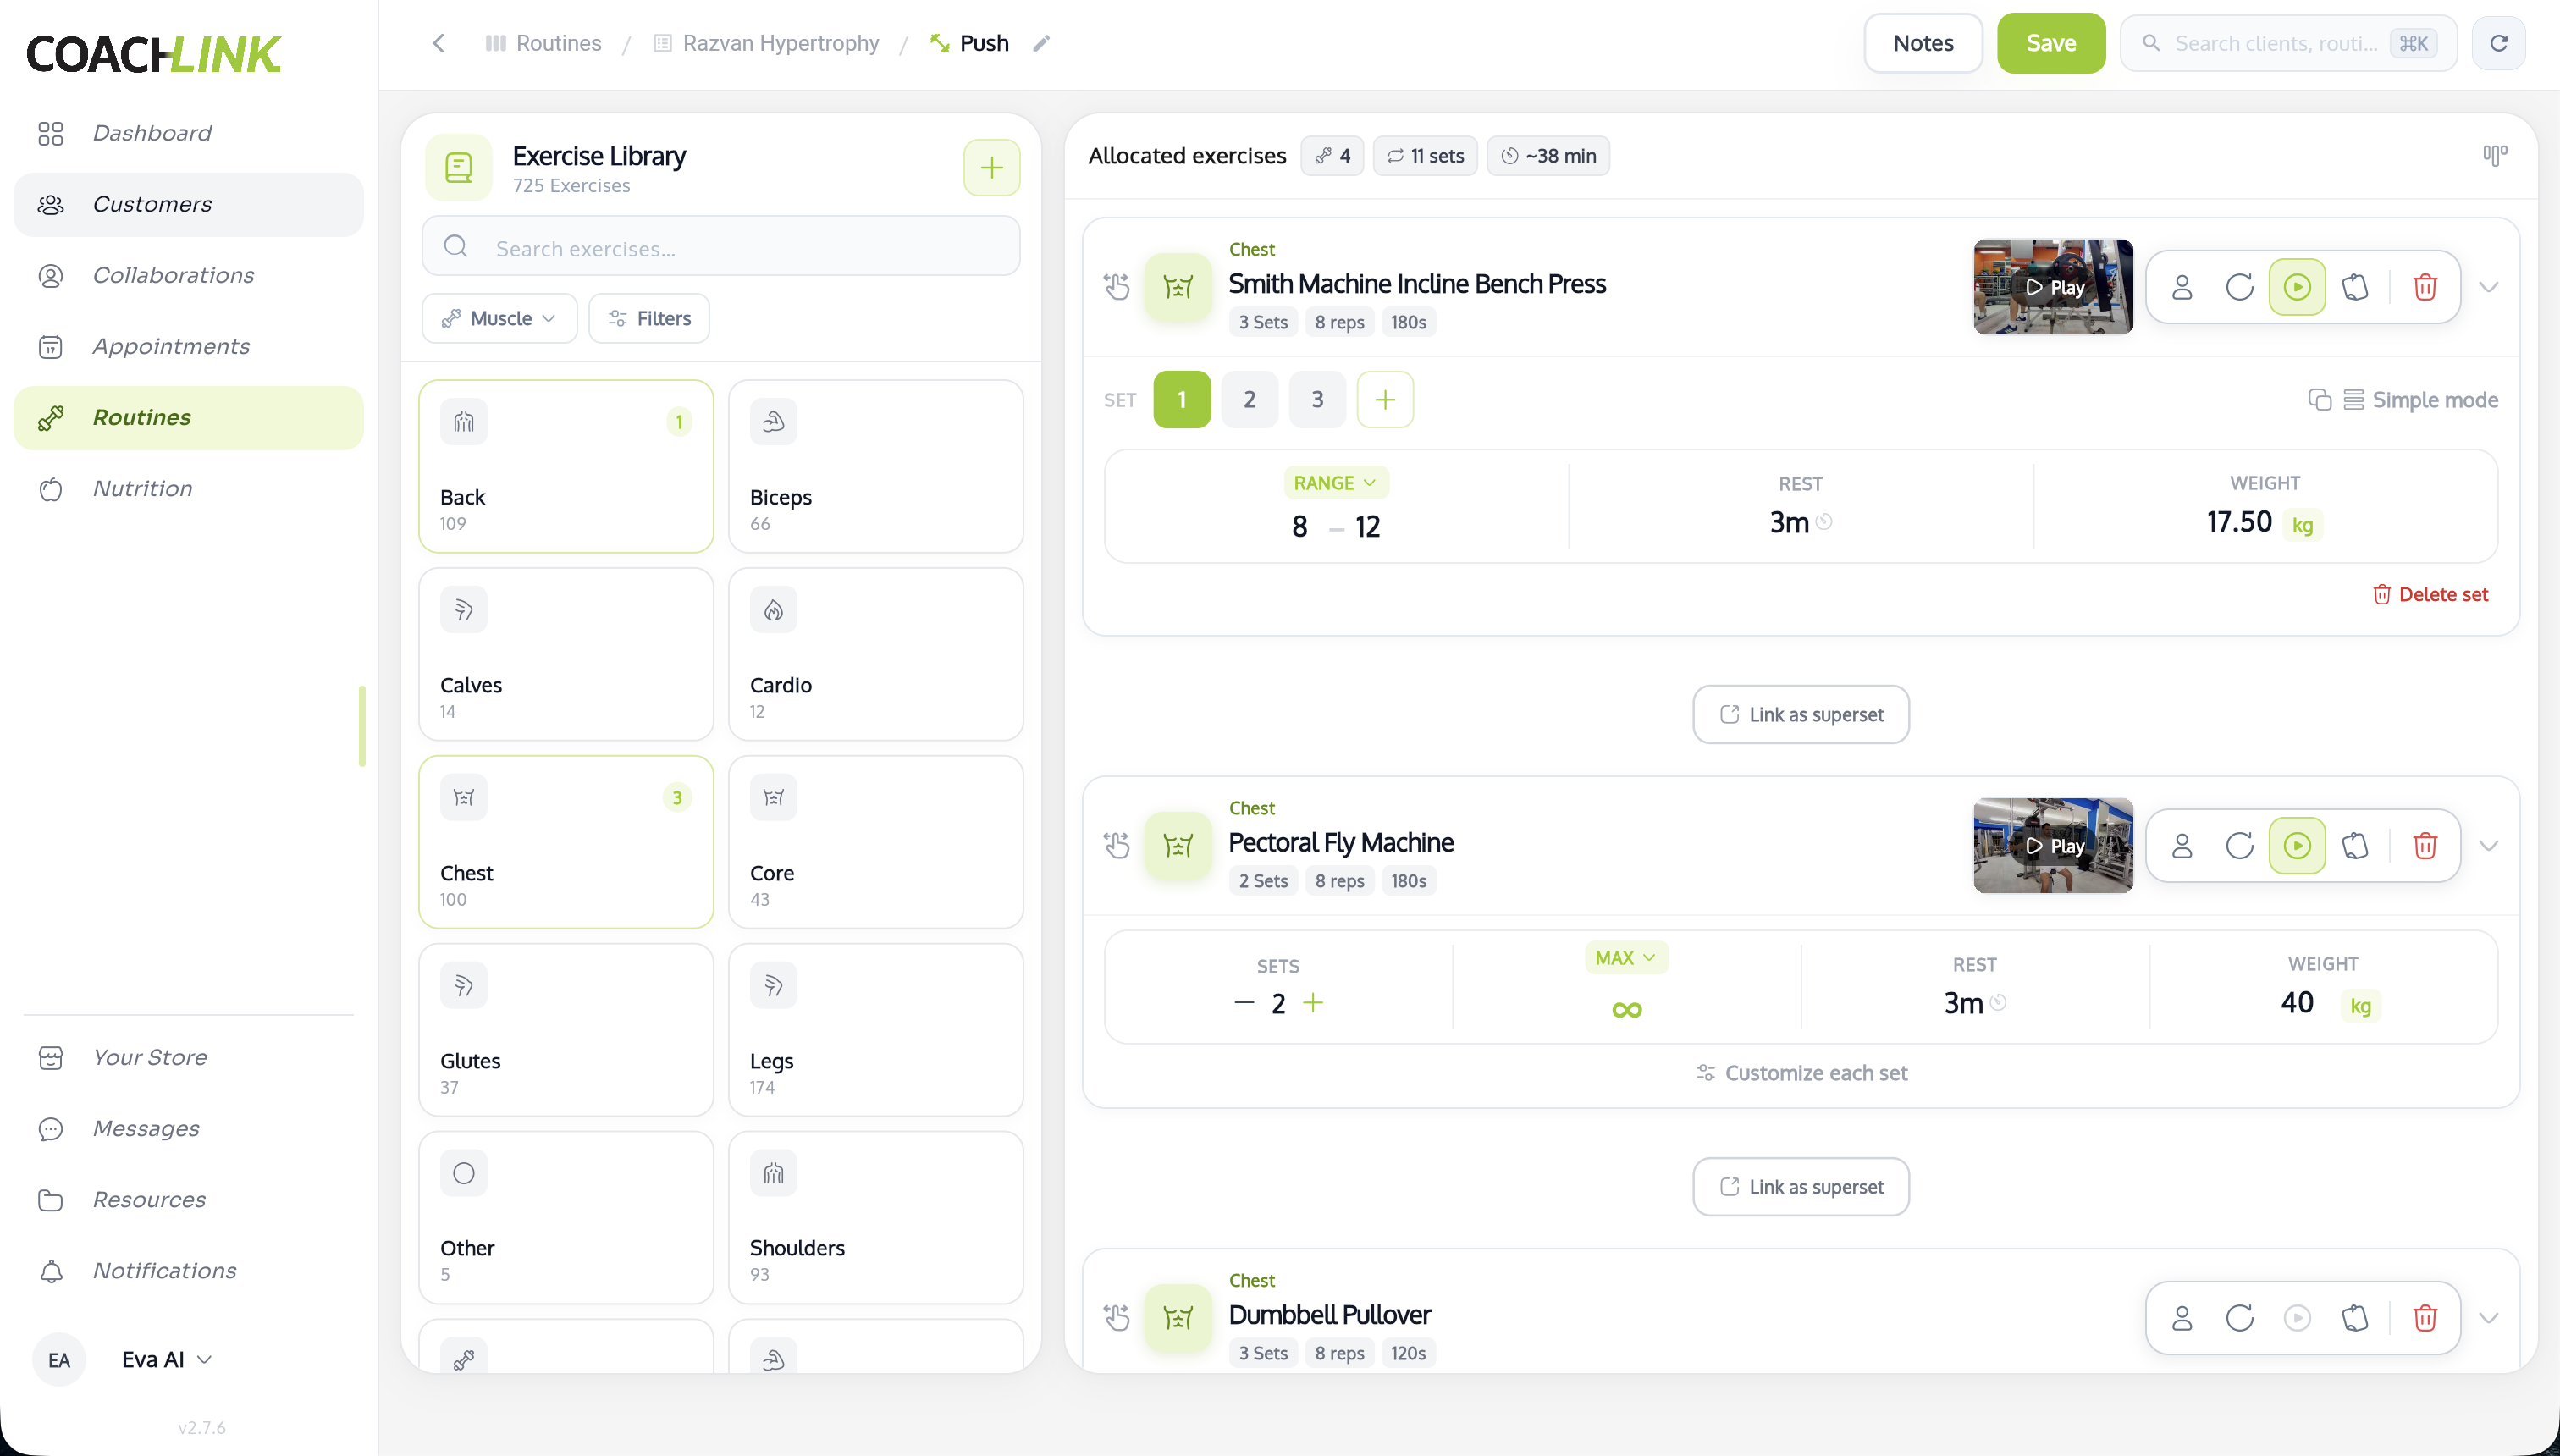Screen dimensions: 2560x1456
Task: Click swap icon for Pectoral Fly Machine
Action: pyautogui.click(x=2239, y=846)
